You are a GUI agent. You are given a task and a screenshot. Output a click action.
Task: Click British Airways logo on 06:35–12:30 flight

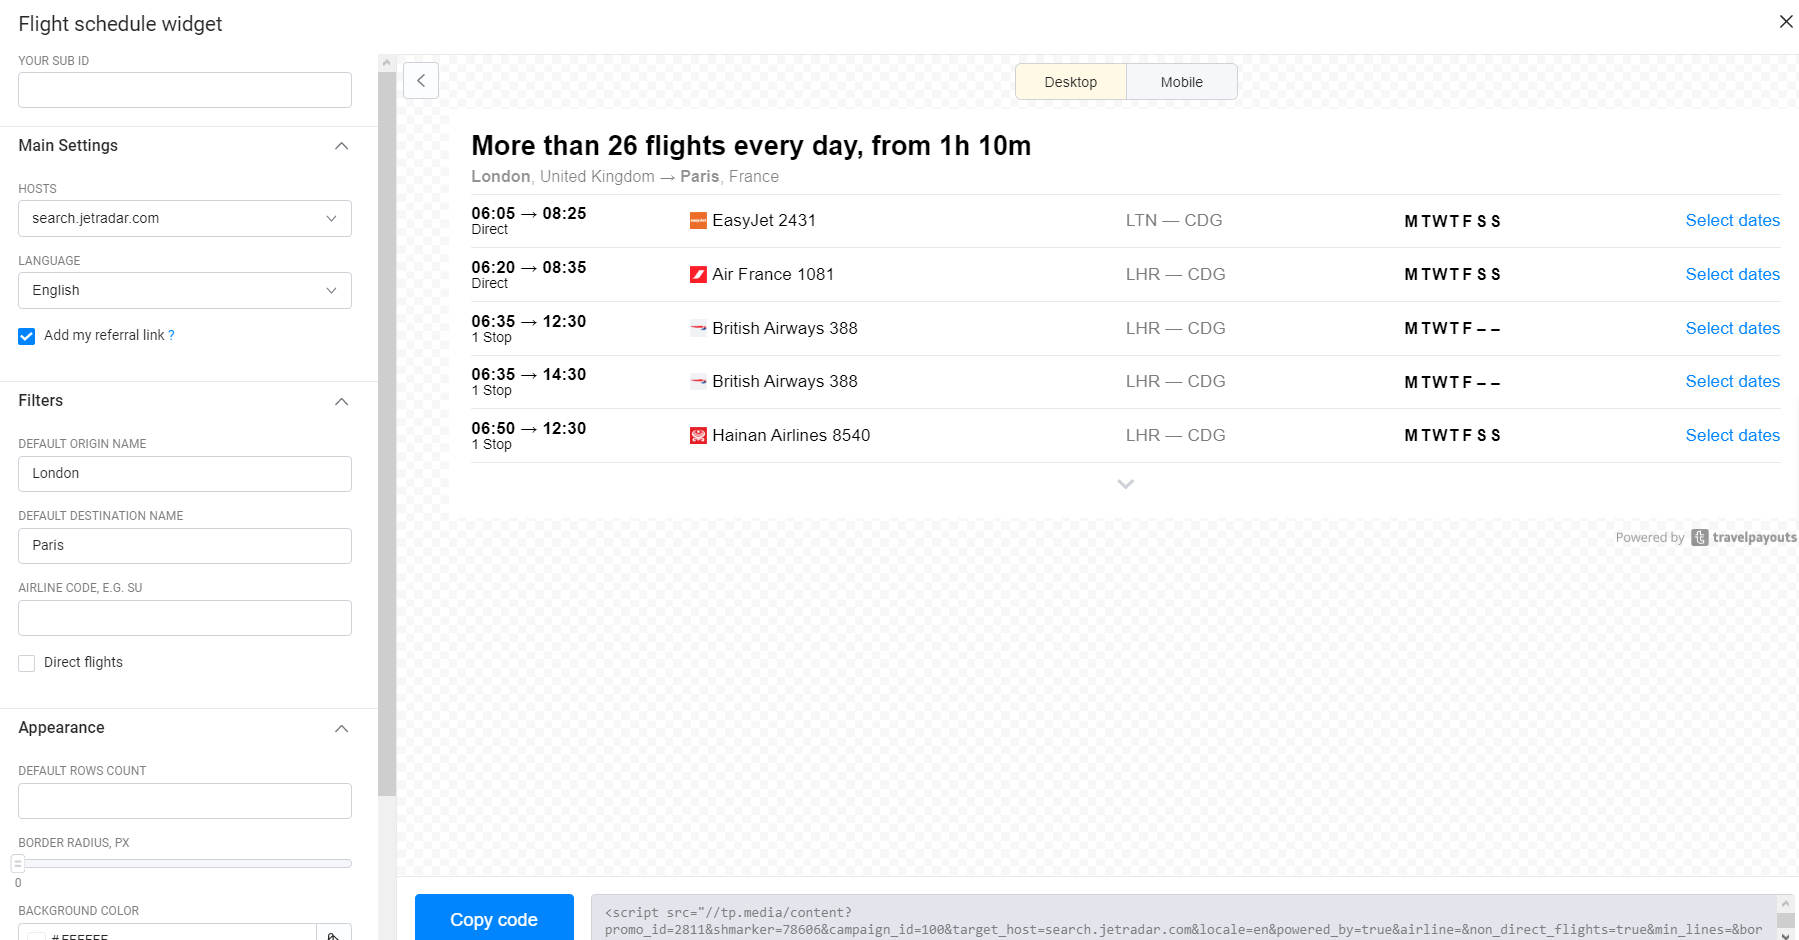(698, 328)
